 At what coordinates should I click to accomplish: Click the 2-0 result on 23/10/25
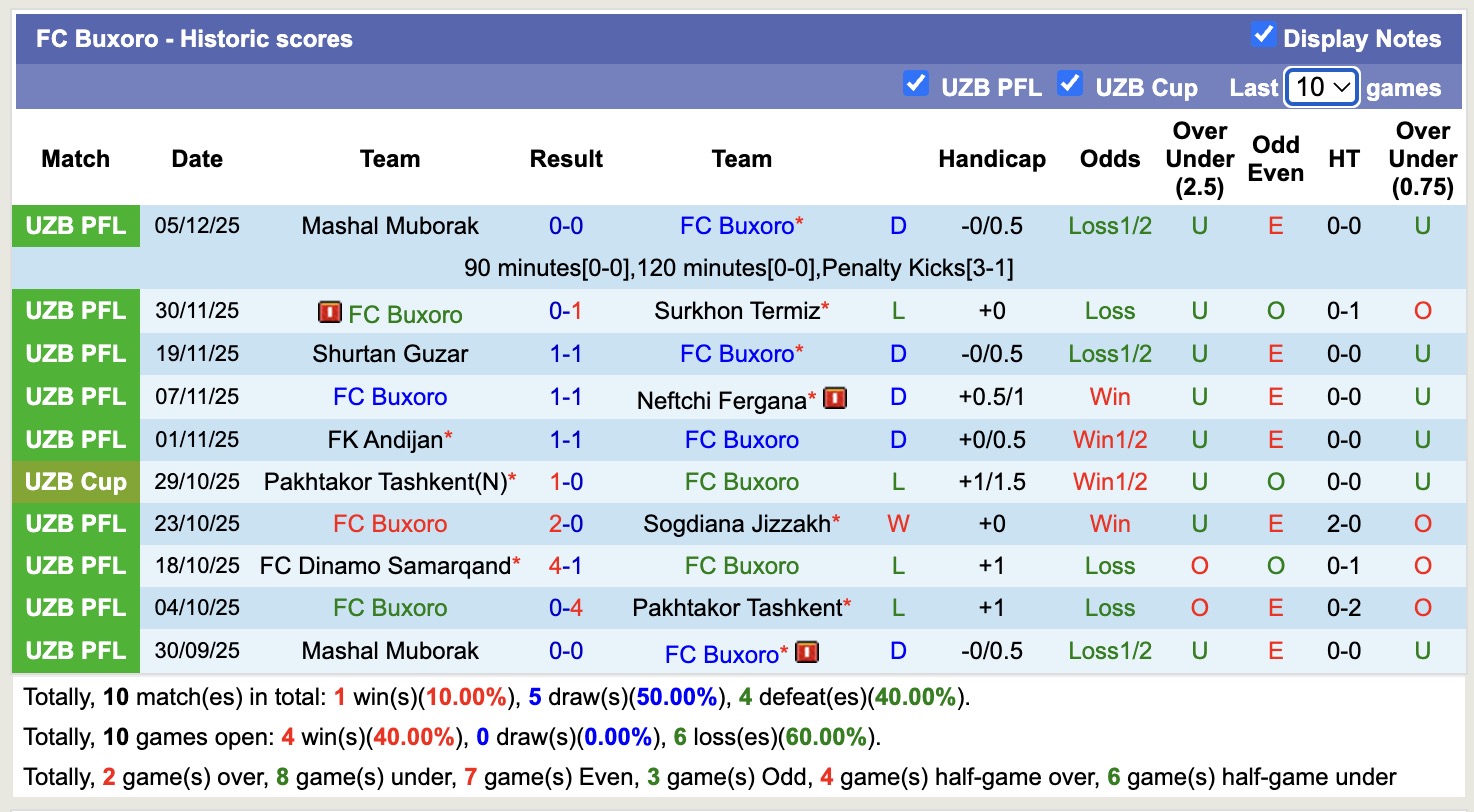coord(566,524)
